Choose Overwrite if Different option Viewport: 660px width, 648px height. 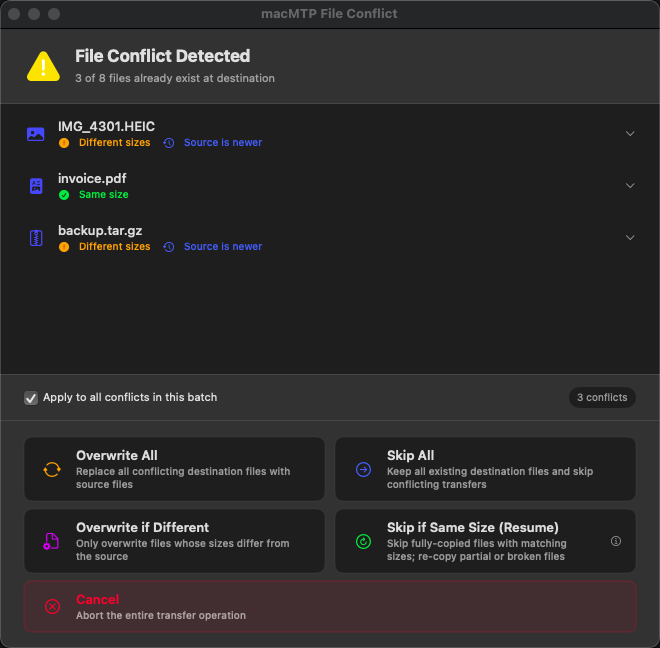174,541
